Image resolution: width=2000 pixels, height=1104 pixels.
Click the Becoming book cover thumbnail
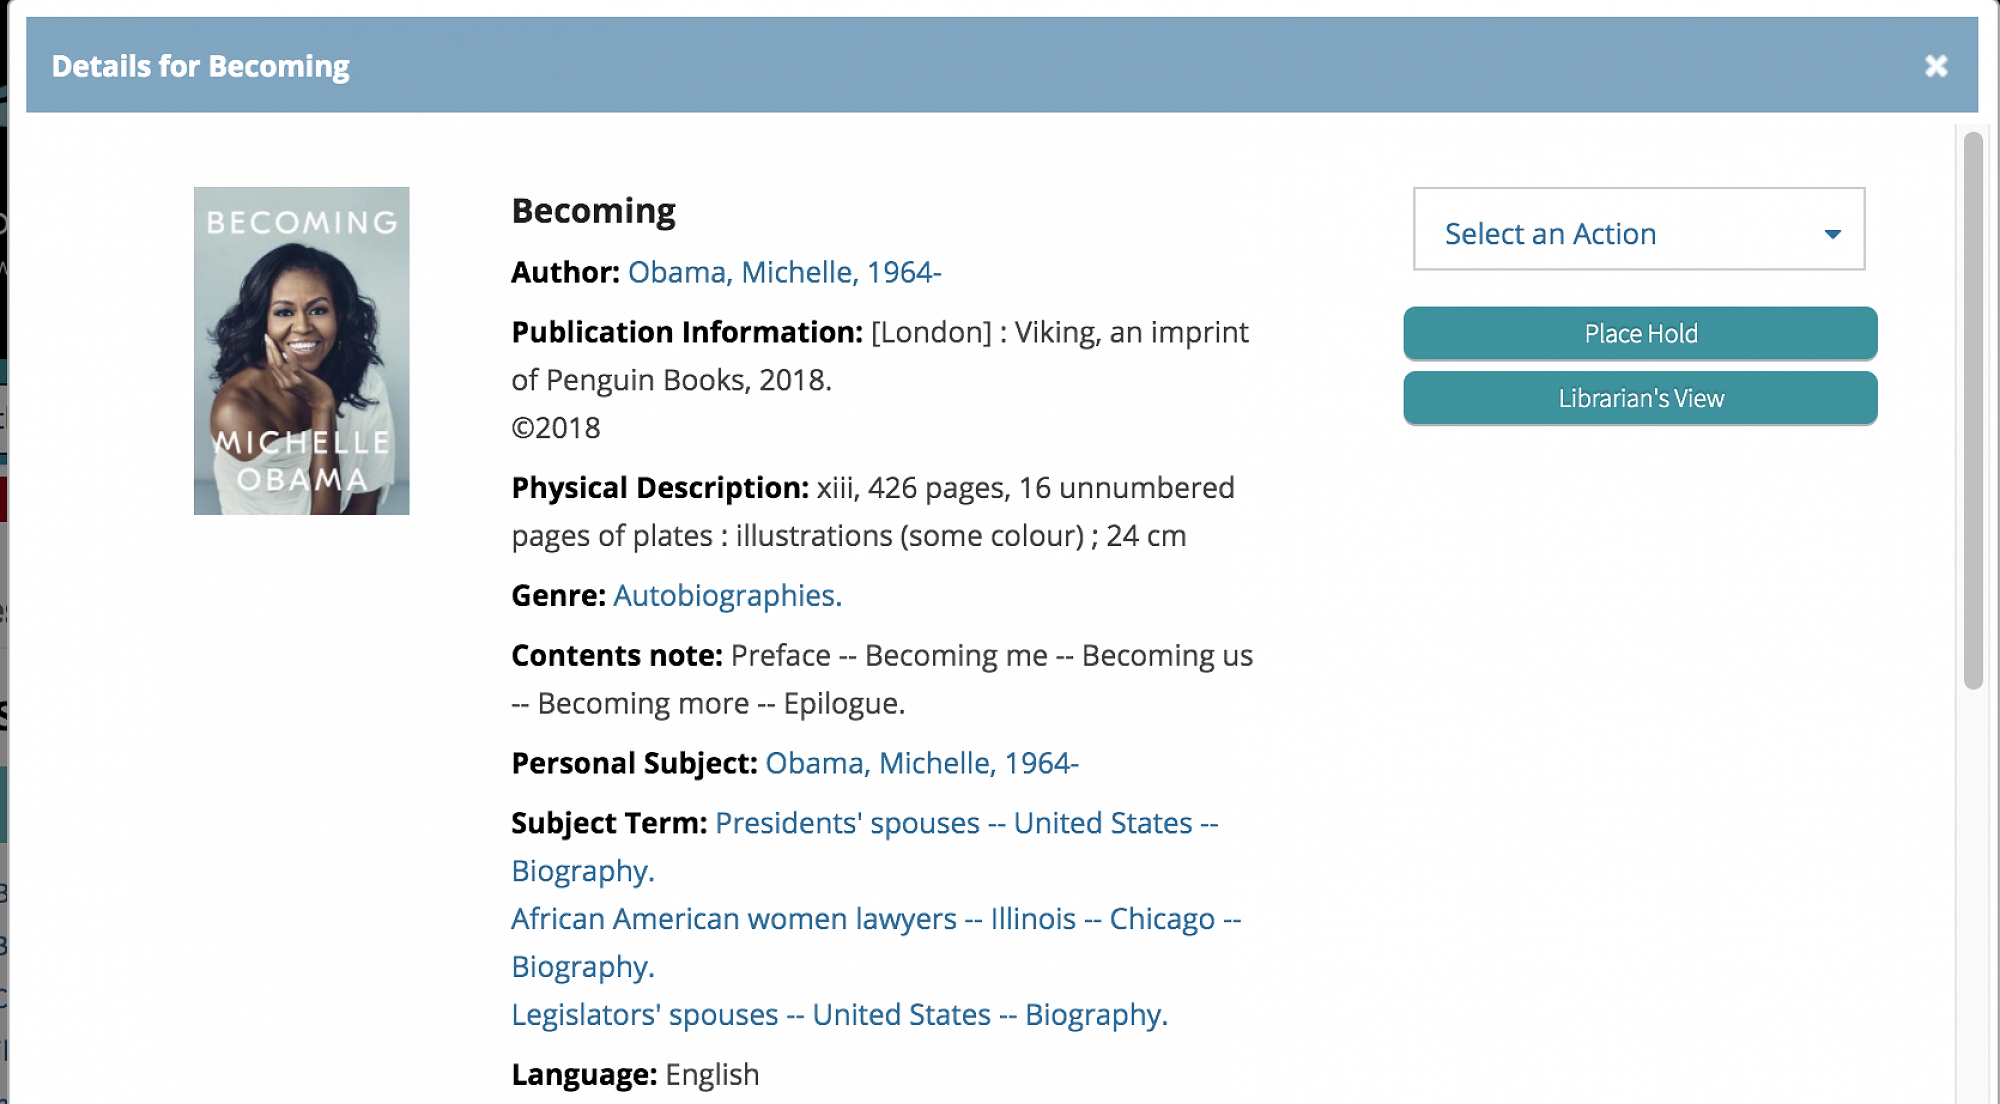[301, 350]
